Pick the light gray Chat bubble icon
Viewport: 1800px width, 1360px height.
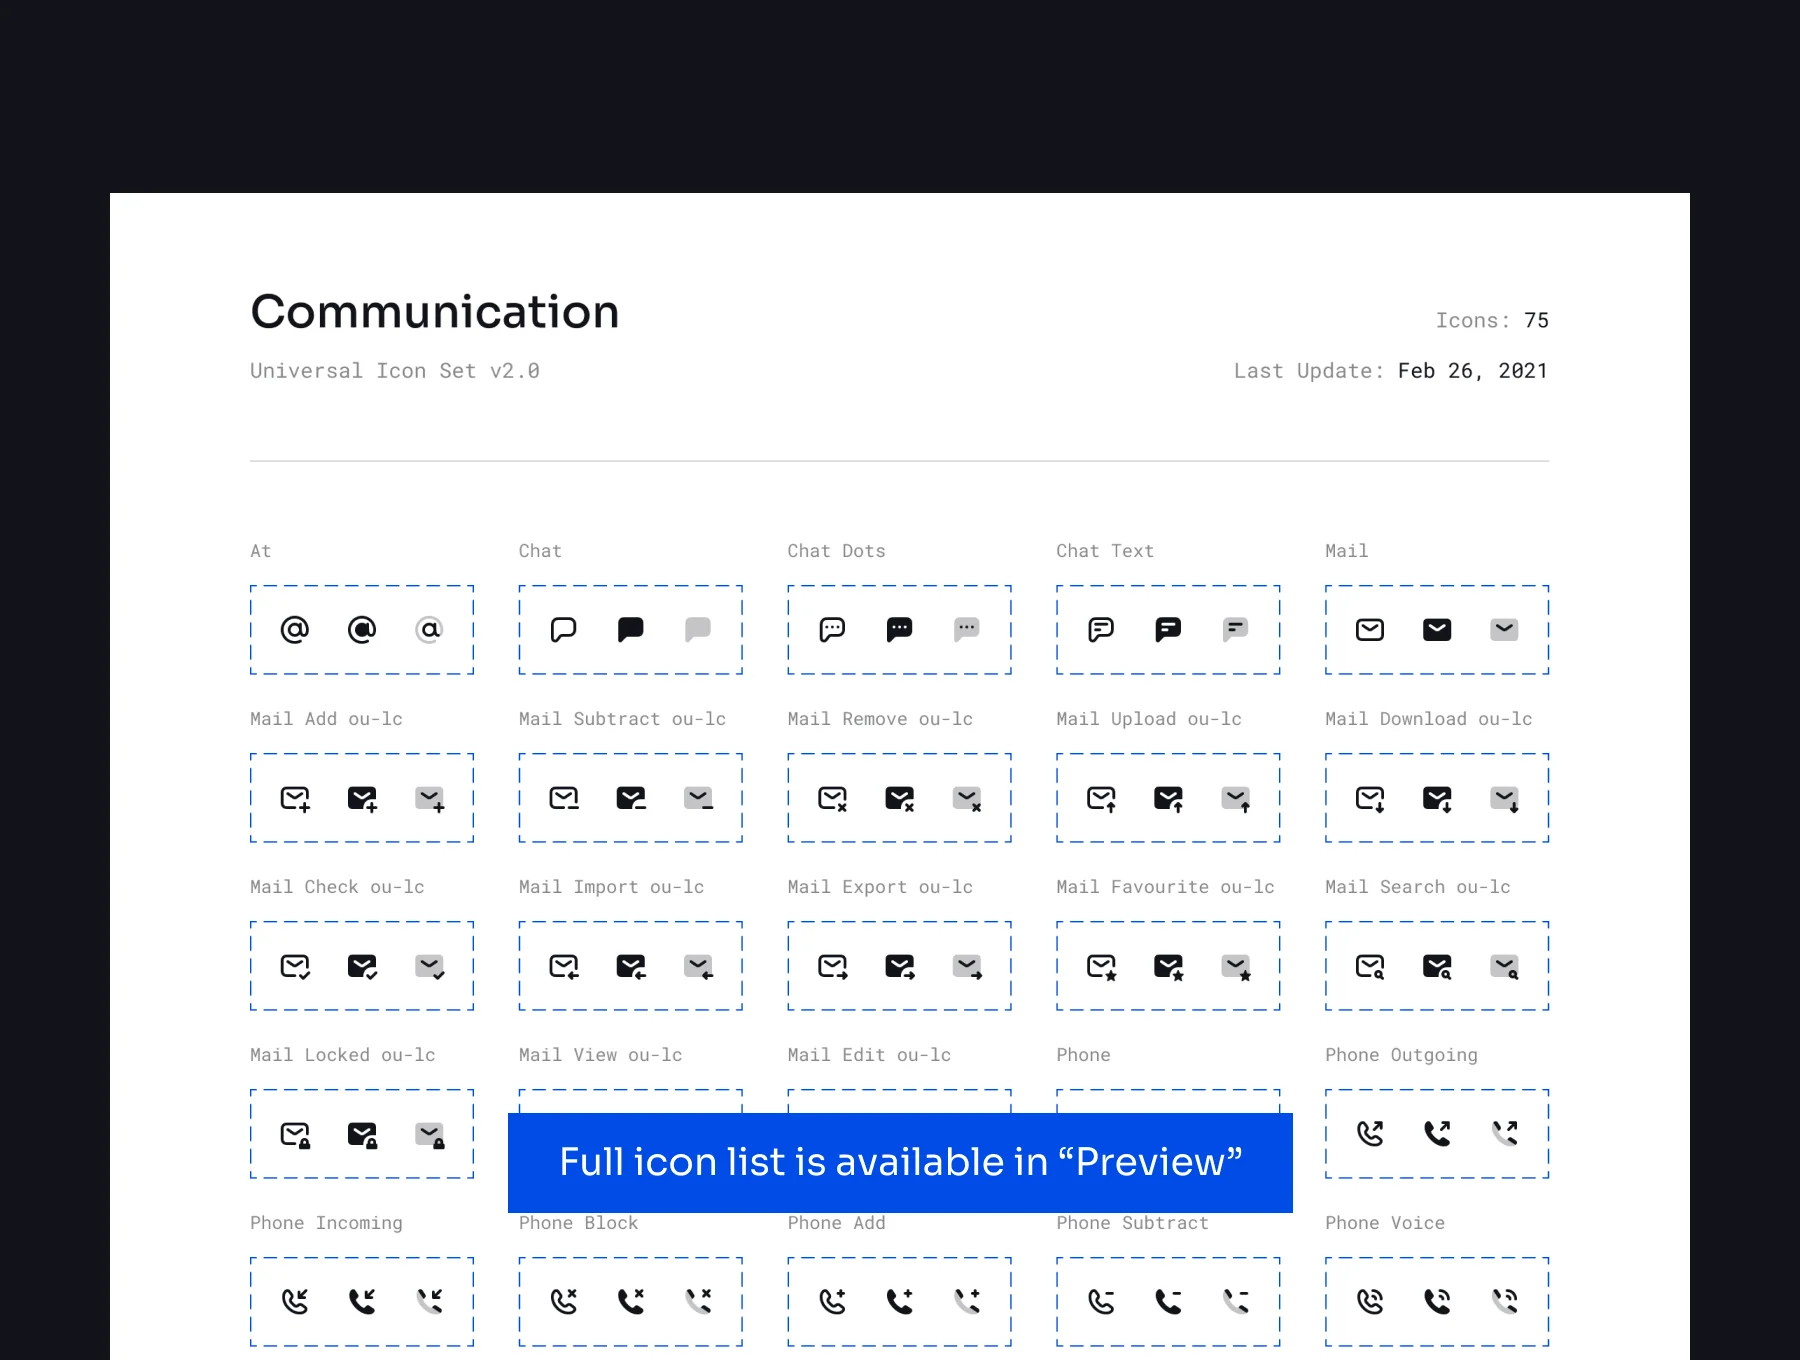(698, 629)
